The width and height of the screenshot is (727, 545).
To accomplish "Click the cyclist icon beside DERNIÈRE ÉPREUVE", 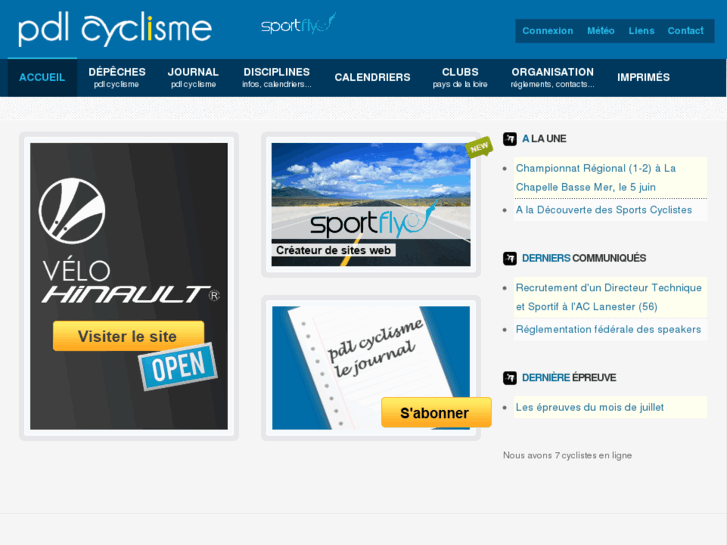I will coord(510,378).
